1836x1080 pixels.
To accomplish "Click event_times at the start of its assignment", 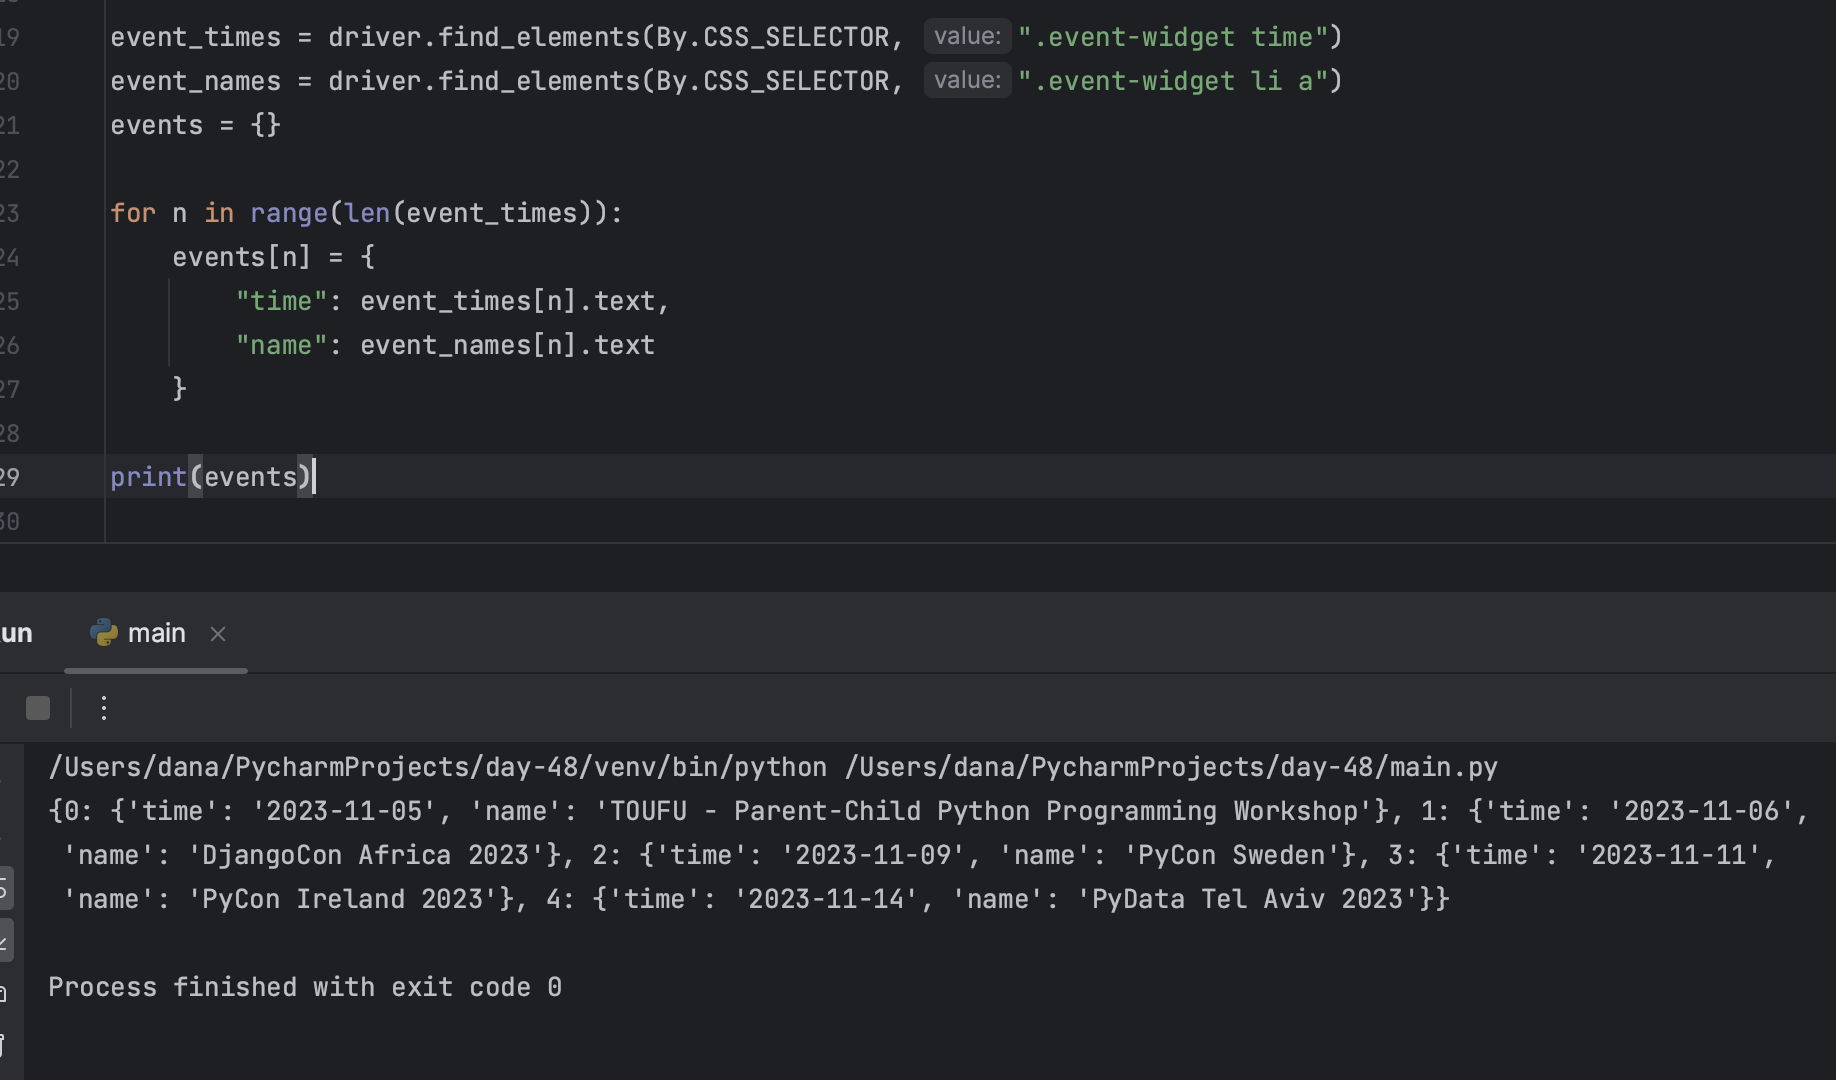I will click(x=196, y=37).
